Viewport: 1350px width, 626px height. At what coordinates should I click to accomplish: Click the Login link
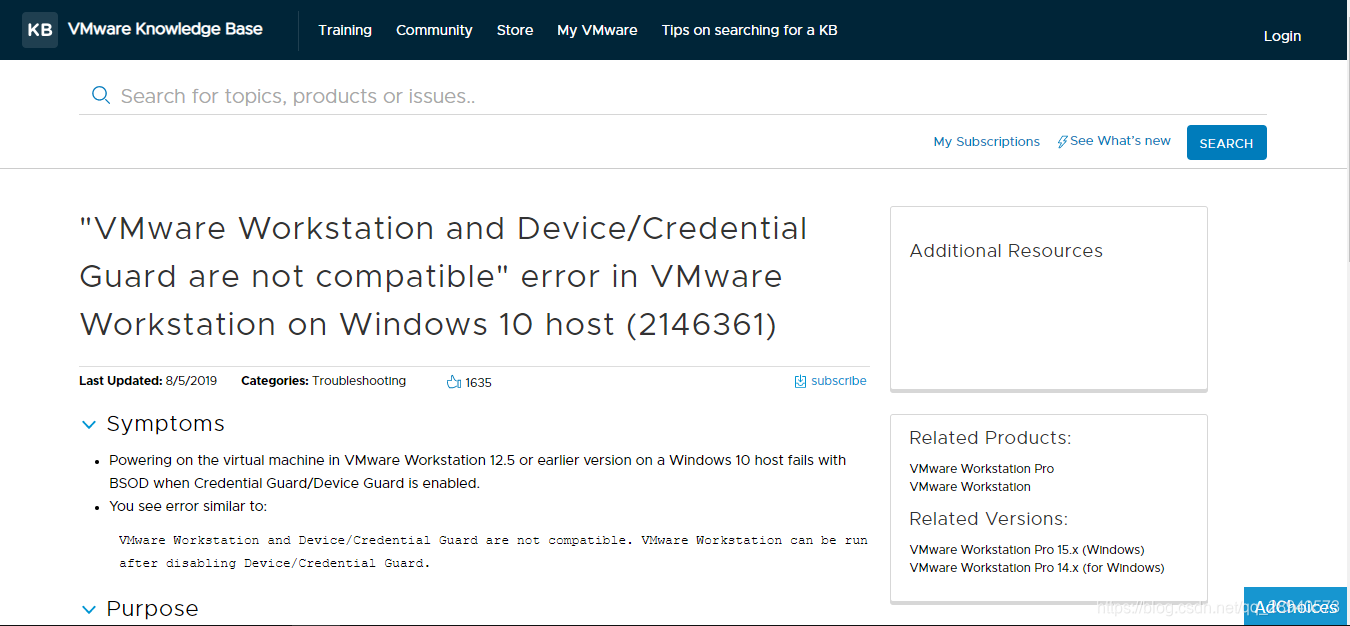(1282, 36)
